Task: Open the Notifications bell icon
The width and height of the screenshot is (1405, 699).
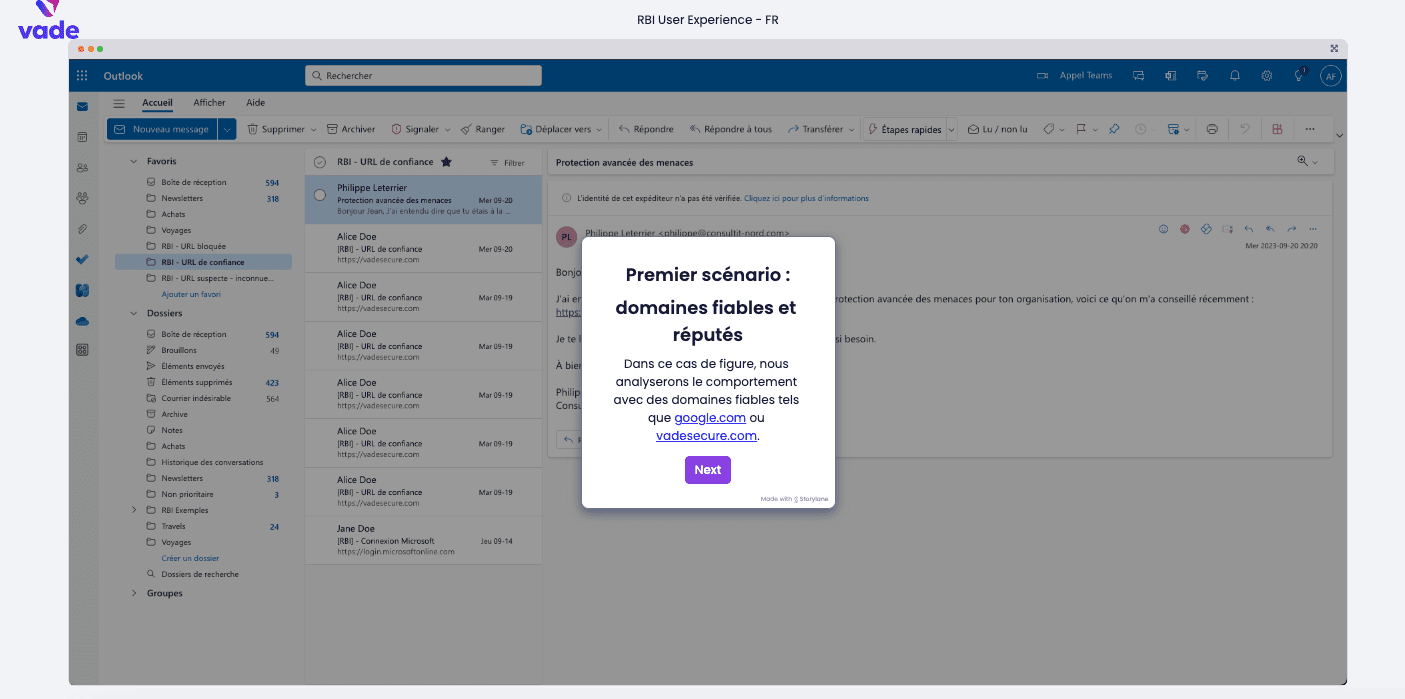Action: click(x=1235, y=76)
